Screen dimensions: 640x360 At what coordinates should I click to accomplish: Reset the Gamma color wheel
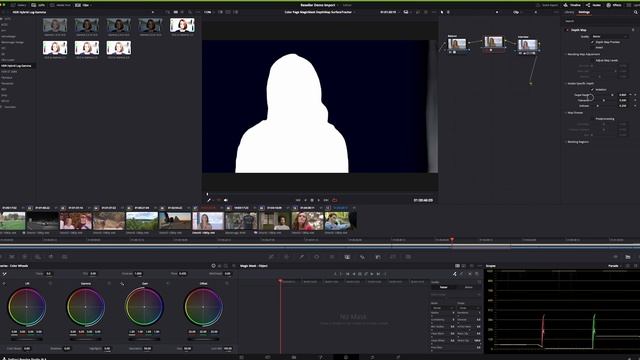109,283
